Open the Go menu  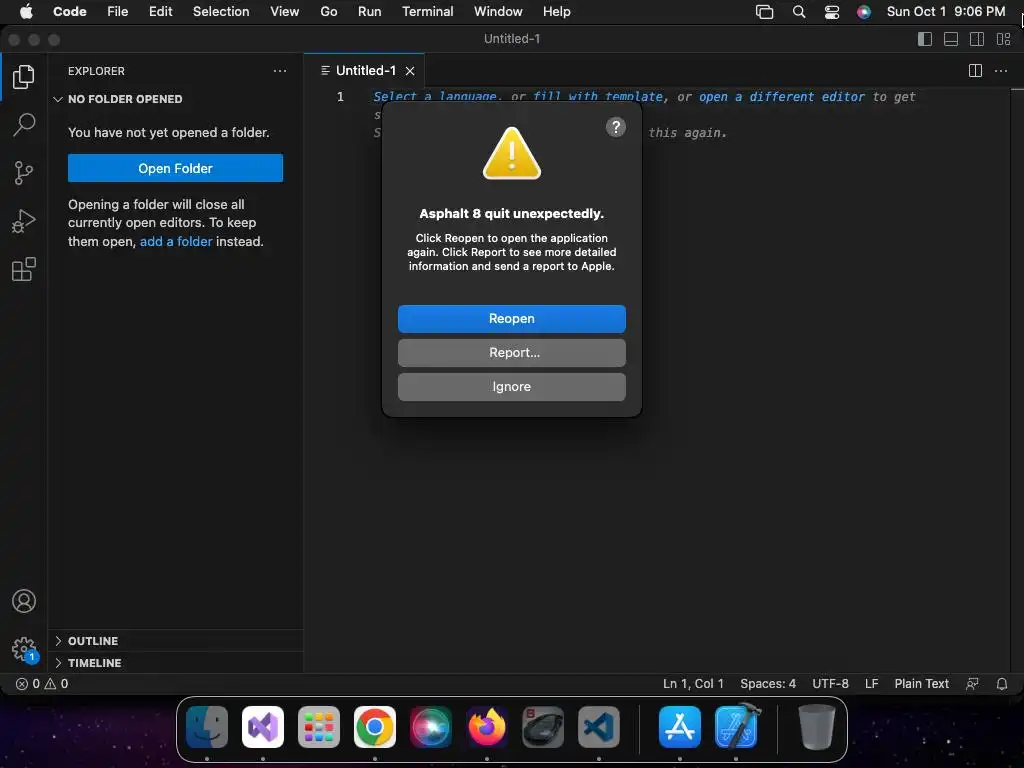(x=328, y=12)
